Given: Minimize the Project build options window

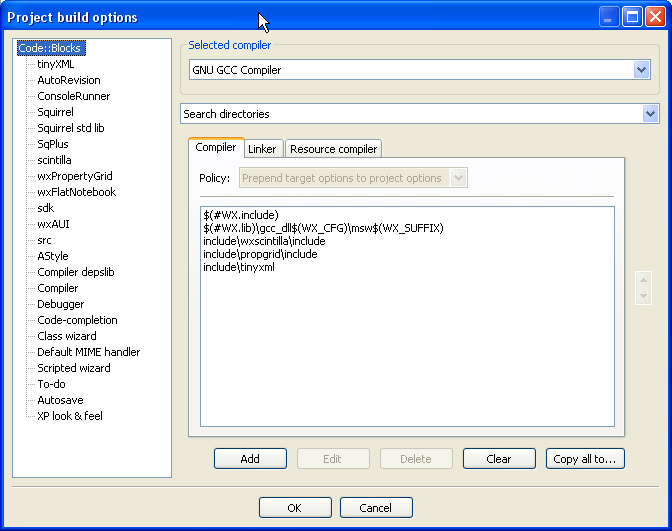Looking at the screenshot, I should pyautogui.click(x=609, y=17).
